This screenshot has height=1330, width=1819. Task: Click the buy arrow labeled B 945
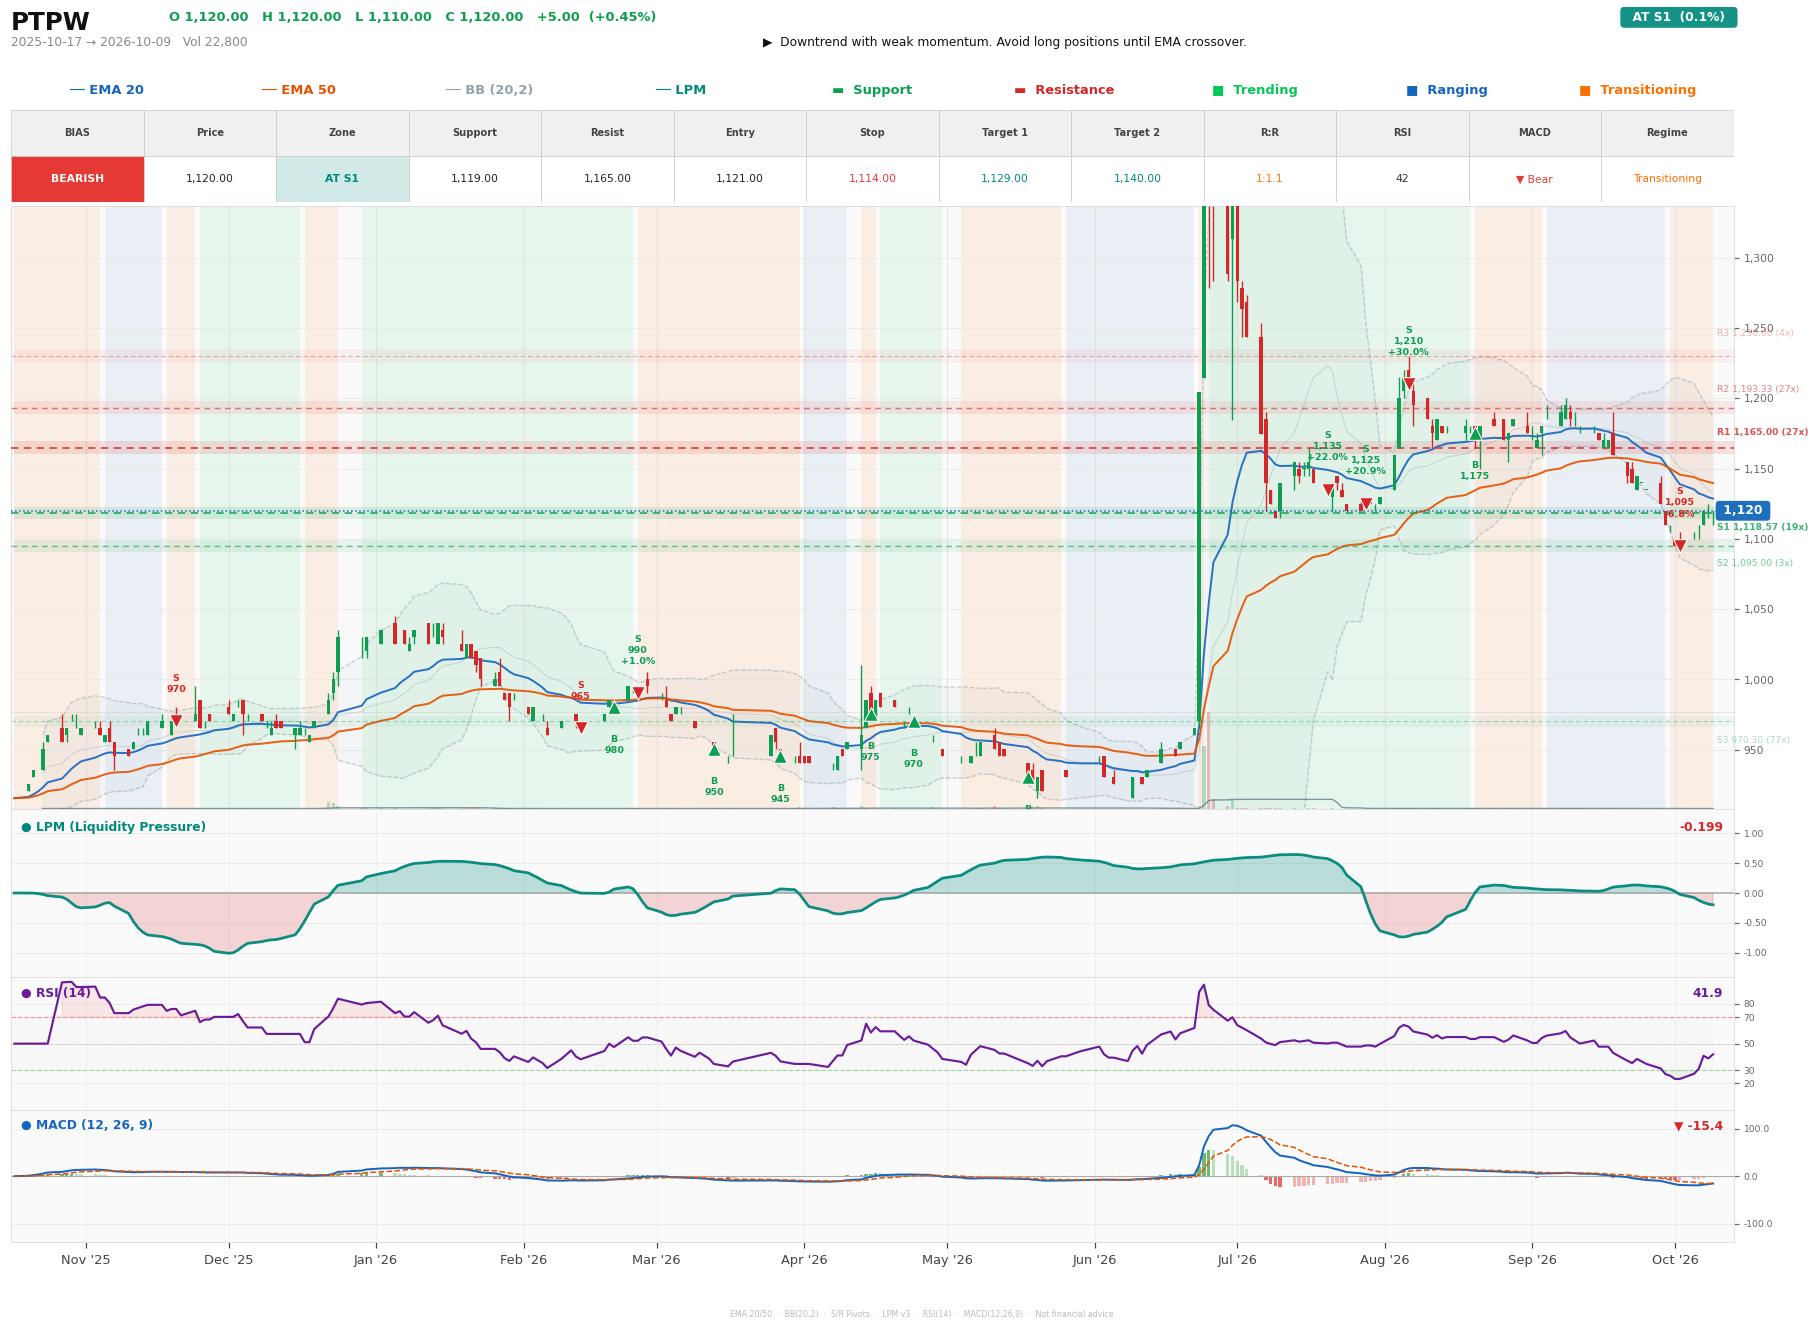780,757
